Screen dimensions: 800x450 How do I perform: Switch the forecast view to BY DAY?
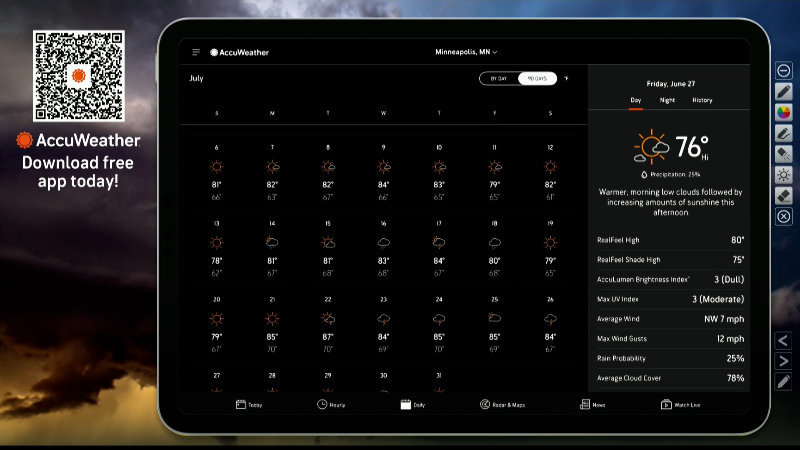tap(498, 79)
